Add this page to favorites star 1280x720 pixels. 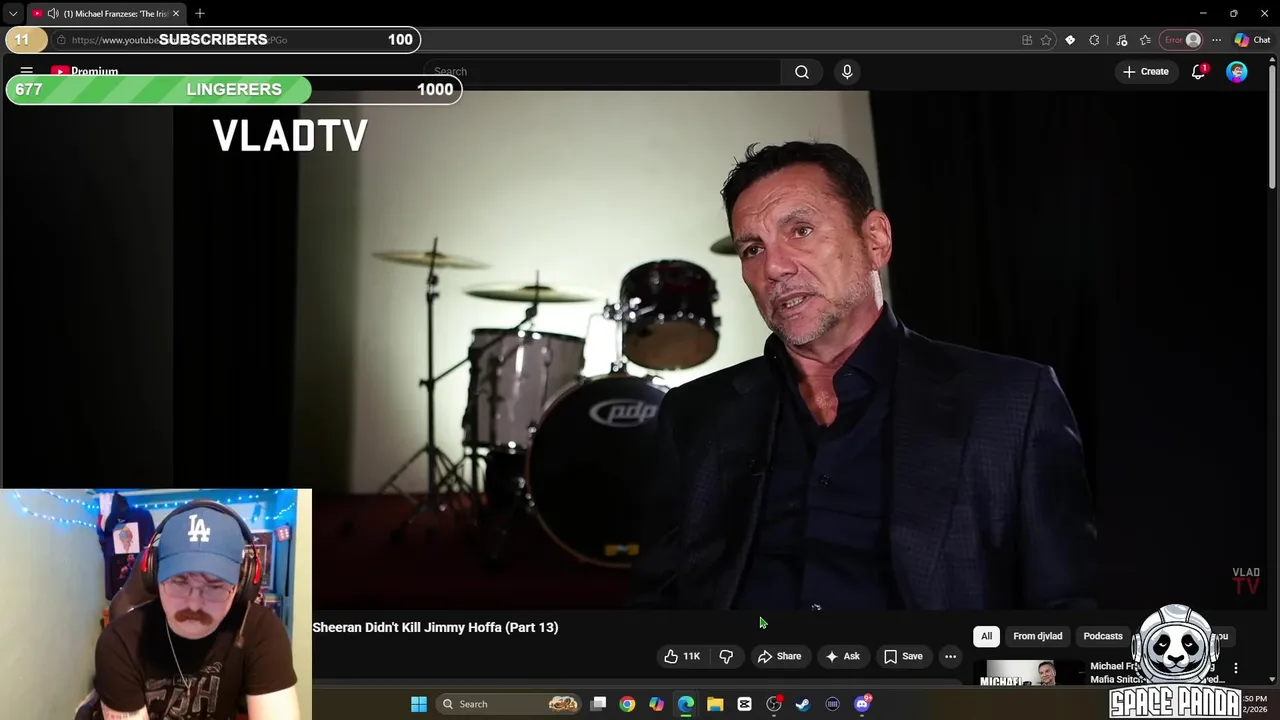(1046, 40)
